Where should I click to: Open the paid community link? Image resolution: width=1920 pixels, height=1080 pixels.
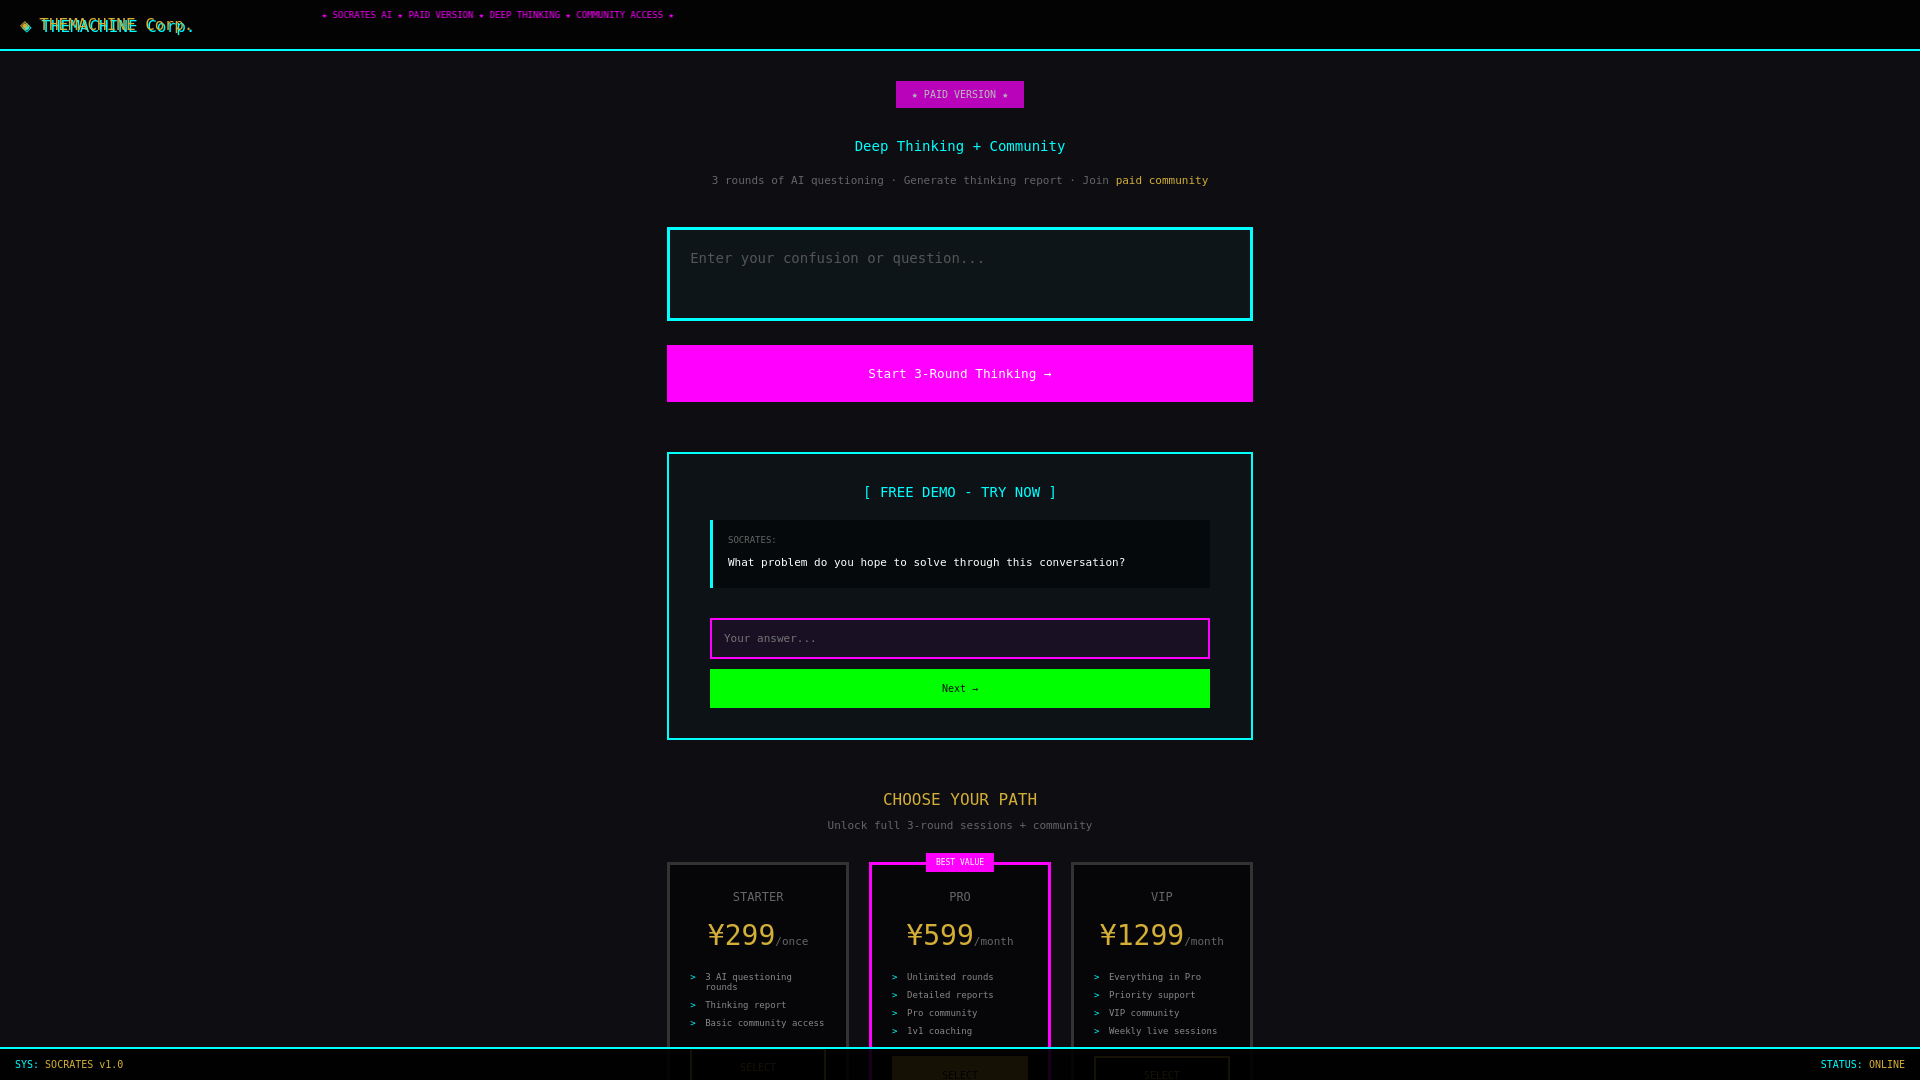(x=1162, y=181)
